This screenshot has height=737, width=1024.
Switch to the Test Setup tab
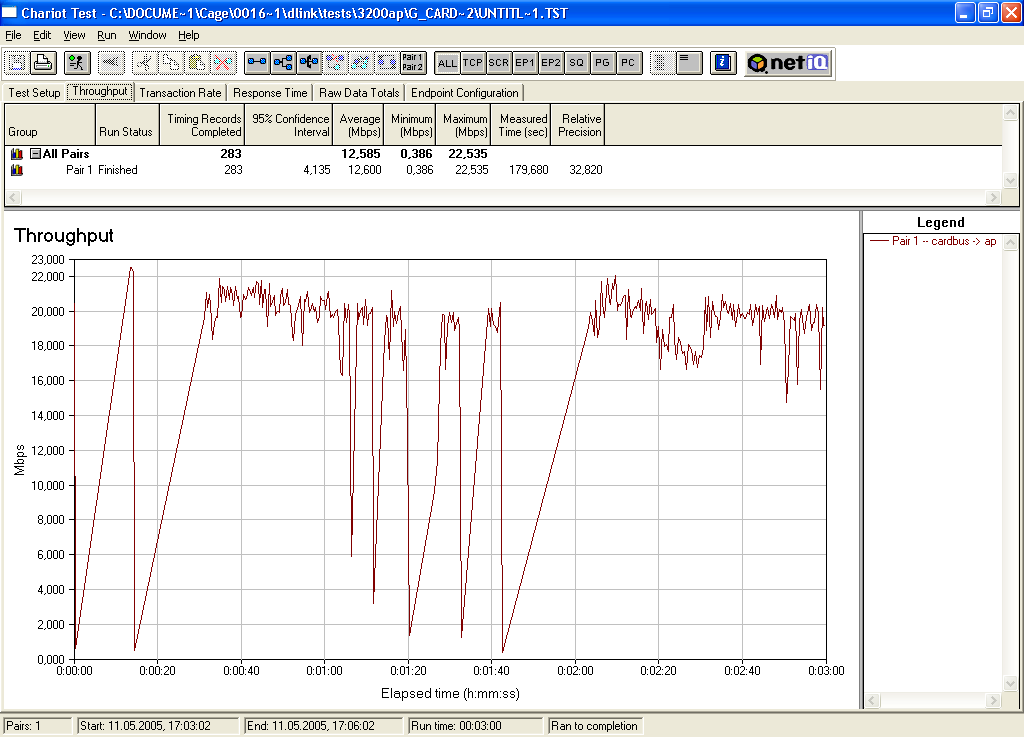(34, 93)
